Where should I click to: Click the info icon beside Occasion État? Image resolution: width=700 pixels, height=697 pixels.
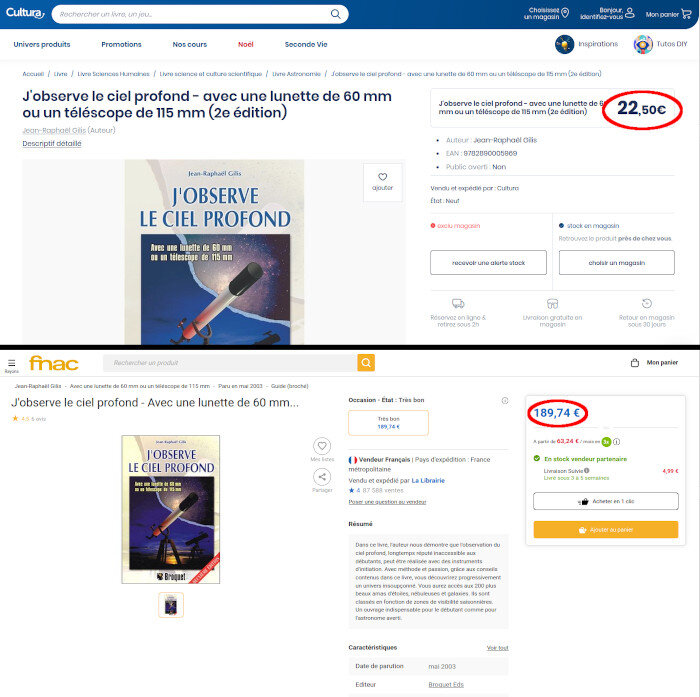tap(505, 401)
